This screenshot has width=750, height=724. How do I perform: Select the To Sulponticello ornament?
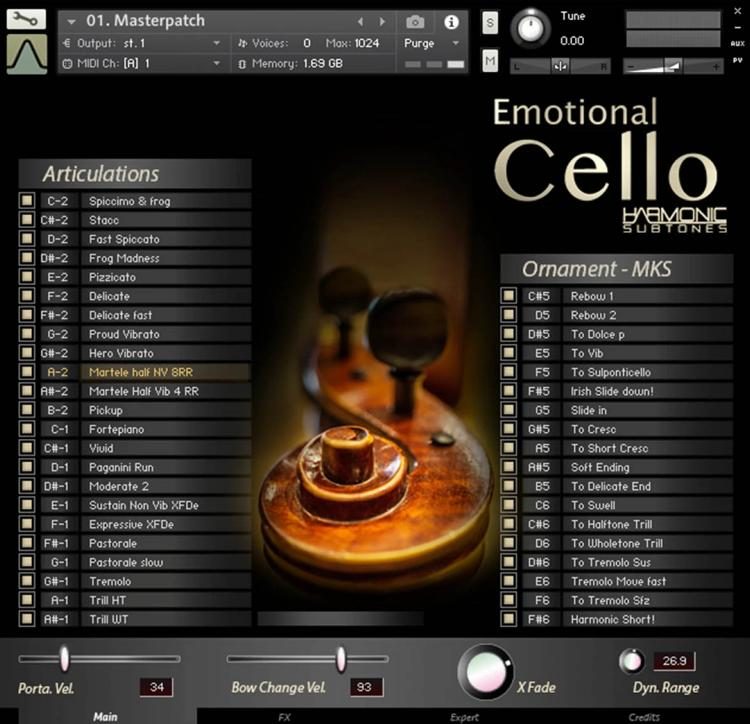tap(648, 372)
